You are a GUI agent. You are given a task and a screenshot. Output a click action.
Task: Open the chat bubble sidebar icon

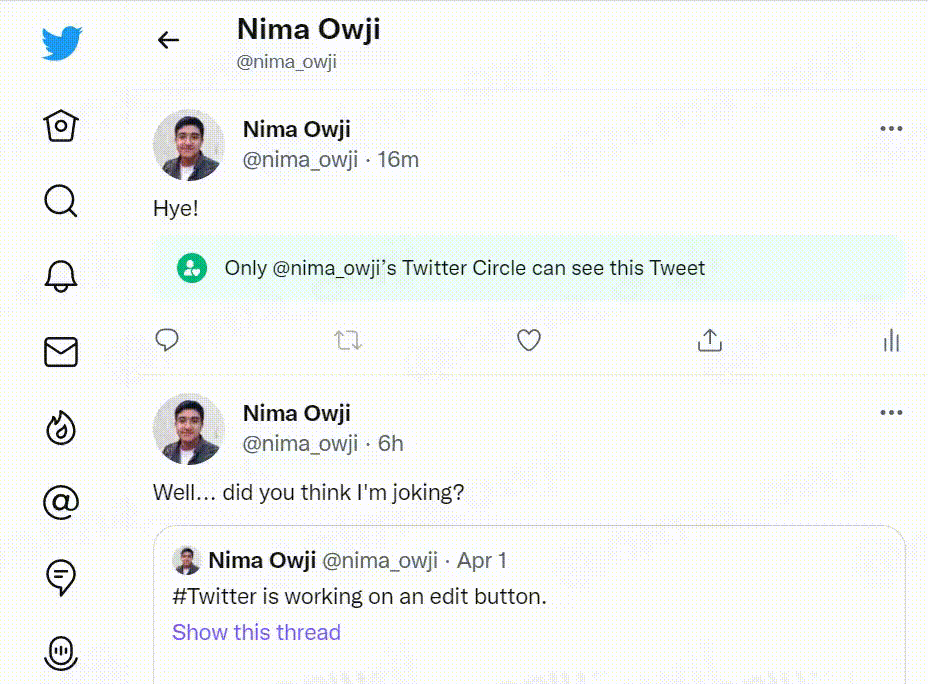tap(61, 577)
